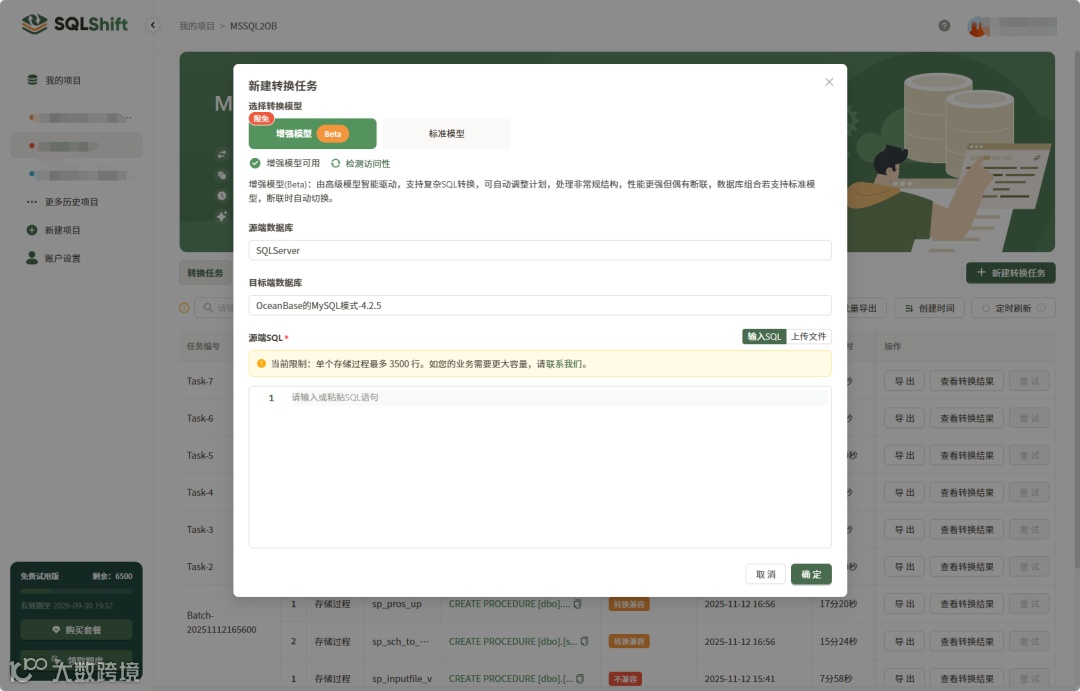Toggle the 定时刷新 option
1080x691 pixels.
(1013, 308)
